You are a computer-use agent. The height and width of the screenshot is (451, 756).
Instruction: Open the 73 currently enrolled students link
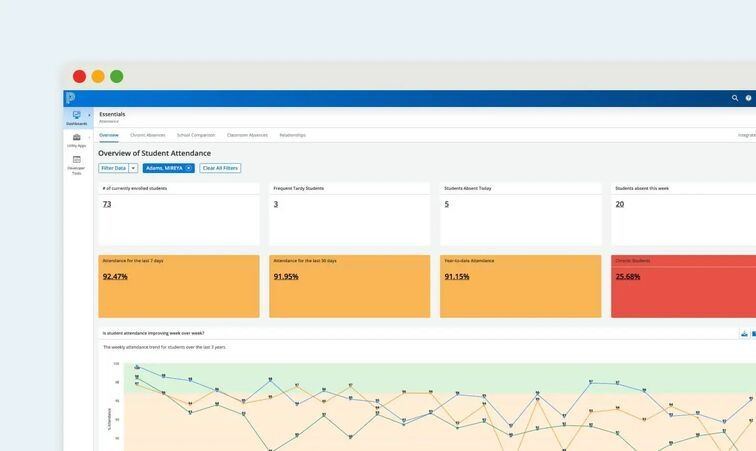[x=107, y=204]
